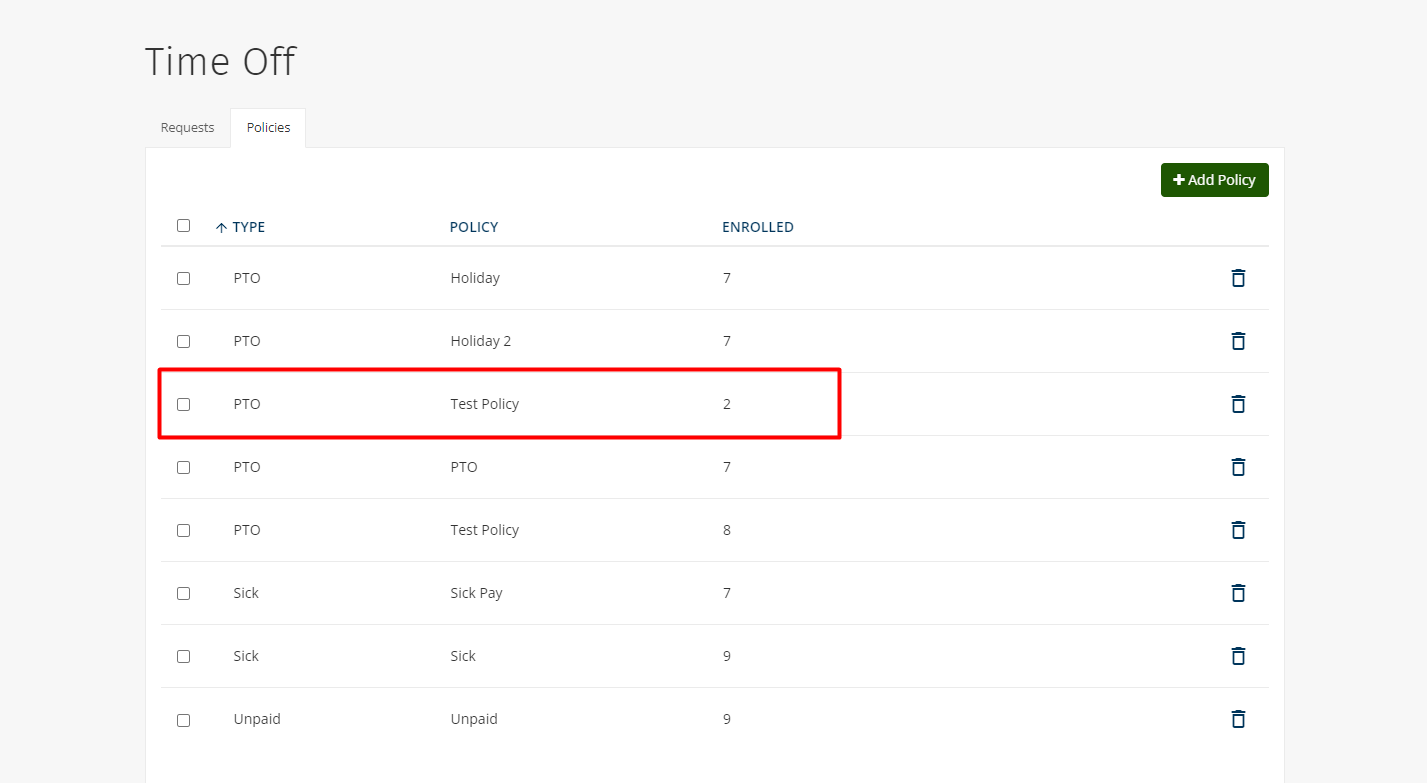
Task: Check the box for the Sick policy with 9 enrolled
Action: [183, 657]
